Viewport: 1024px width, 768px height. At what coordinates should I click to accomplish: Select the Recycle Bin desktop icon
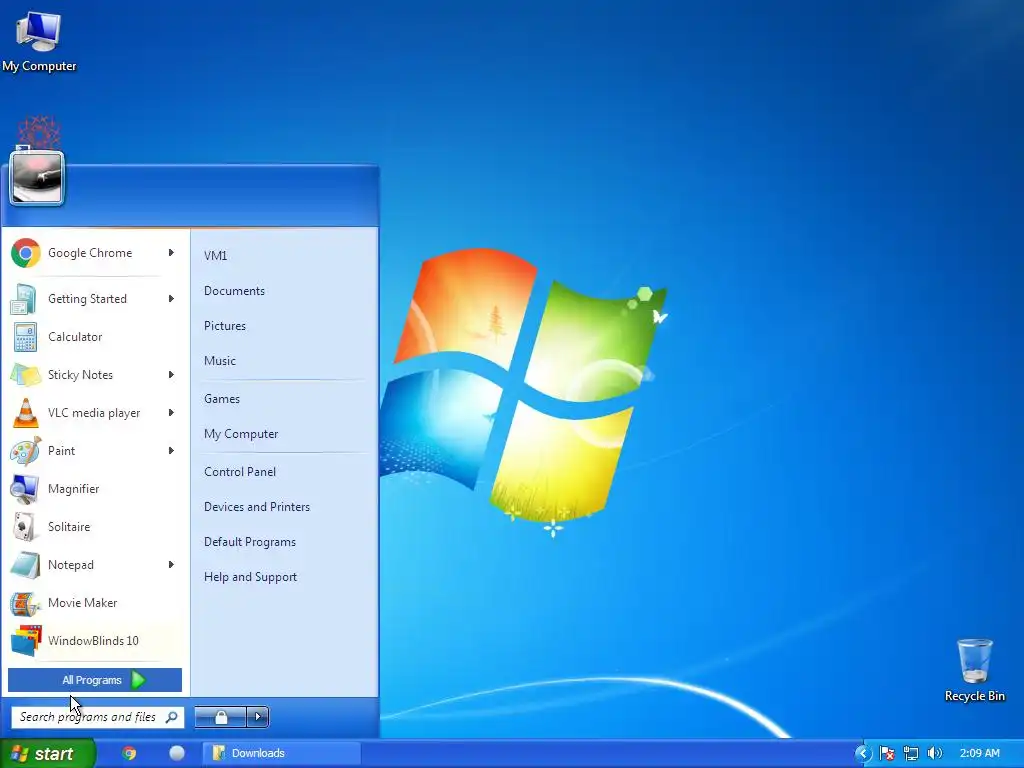pyautogui.click(x=974, y=670)
